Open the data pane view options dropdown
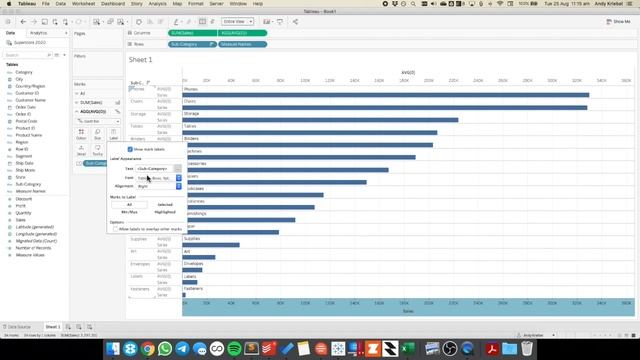This screenshot has height=360, width=640. (x=64, y=55)
